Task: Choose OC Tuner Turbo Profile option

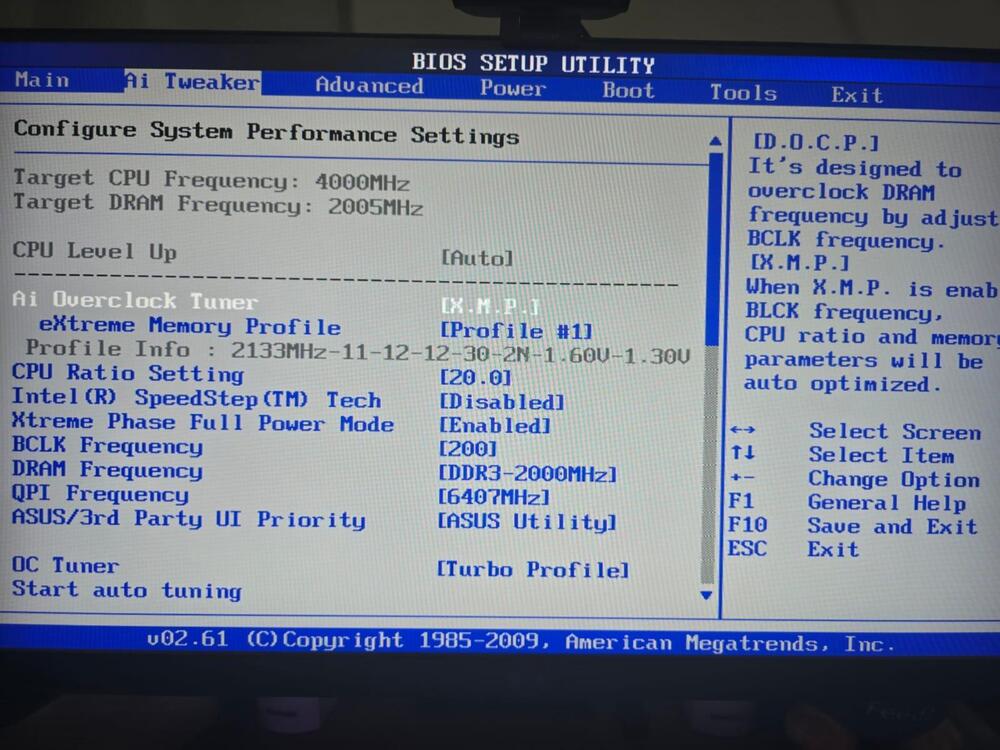Action: point(533,570)
